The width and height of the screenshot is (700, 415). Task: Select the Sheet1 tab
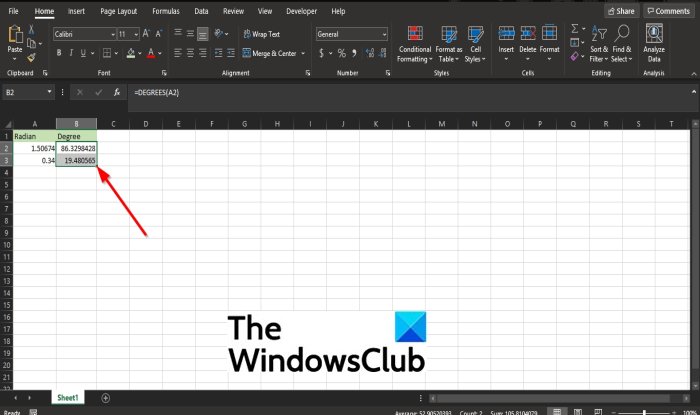point(67,397)
